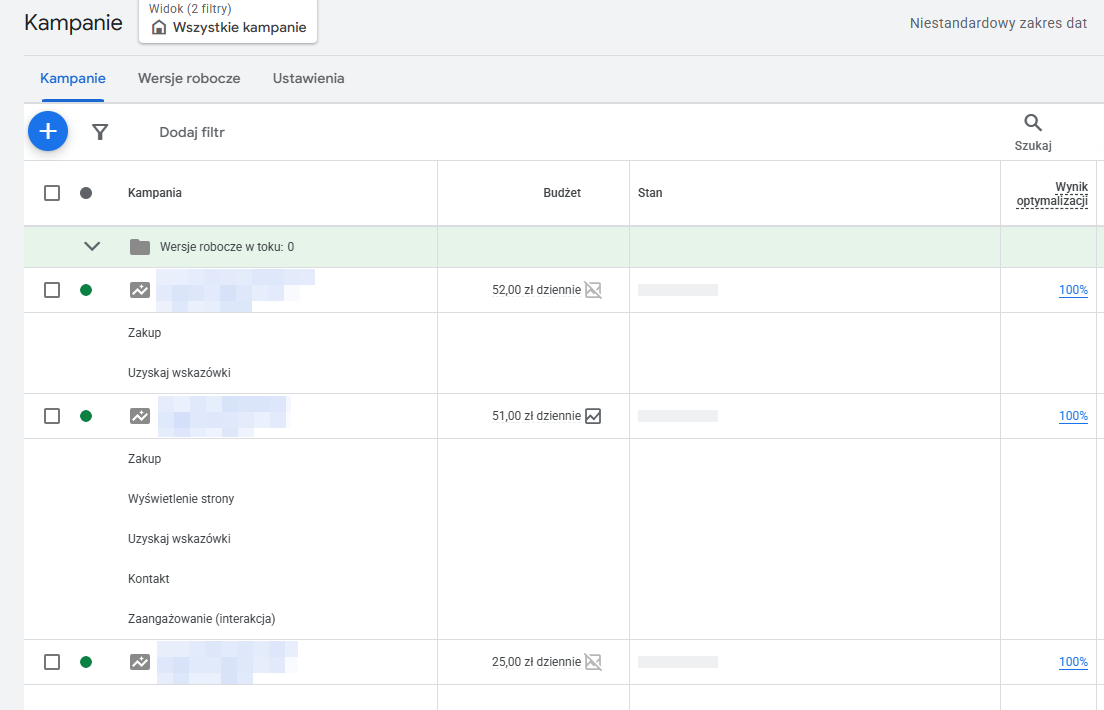Collapse the Wersje robocze w toku row

[x=92, y=247]
